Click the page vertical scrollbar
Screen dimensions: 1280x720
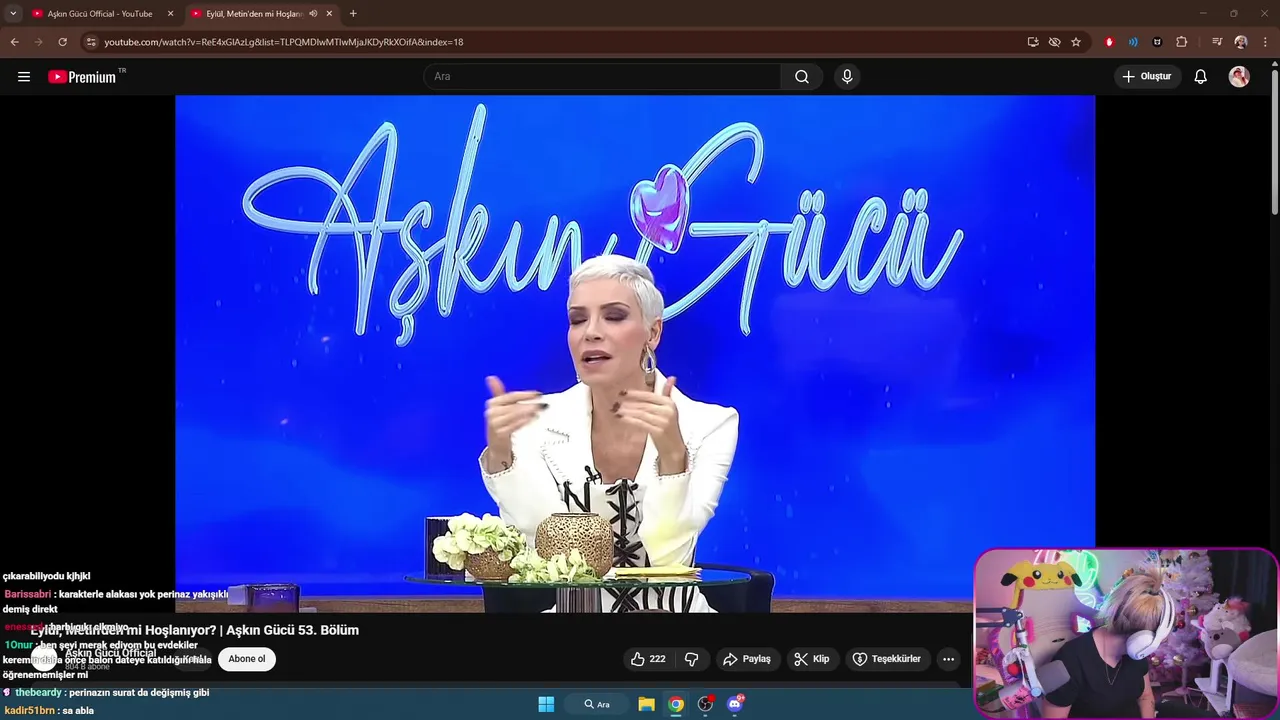click(1274, 140)
